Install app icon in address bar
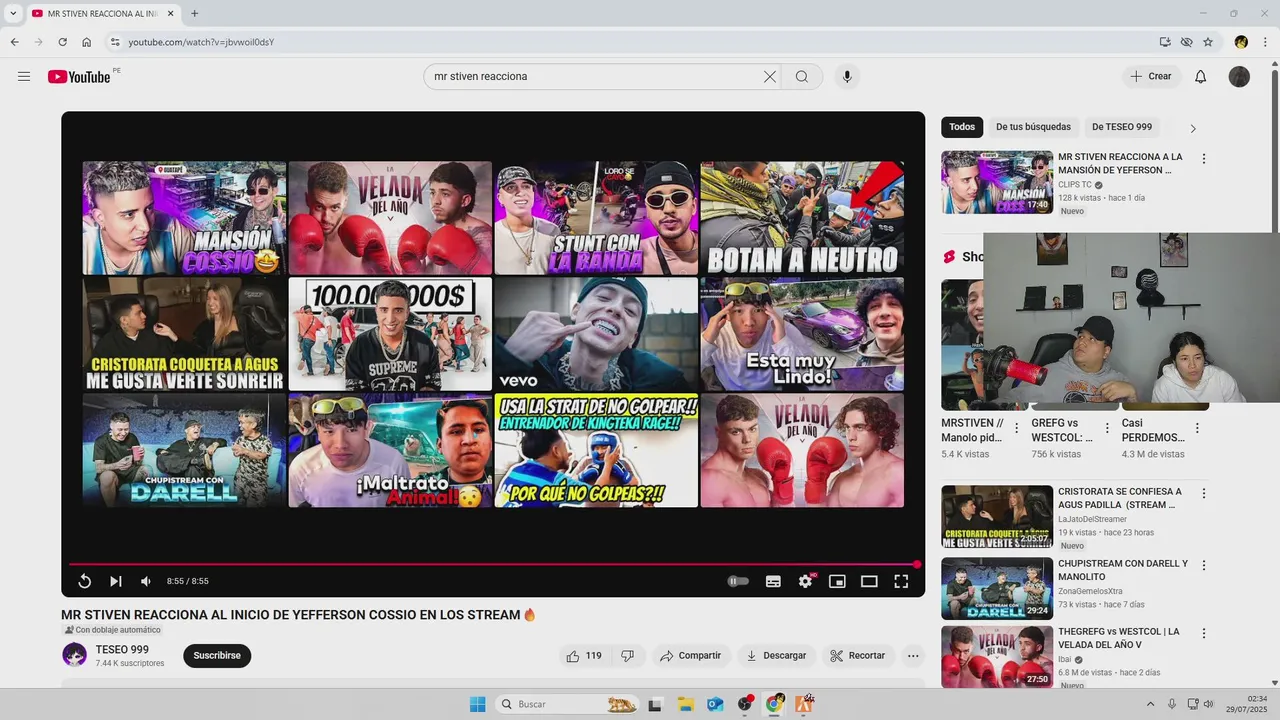 point(1165,42)
